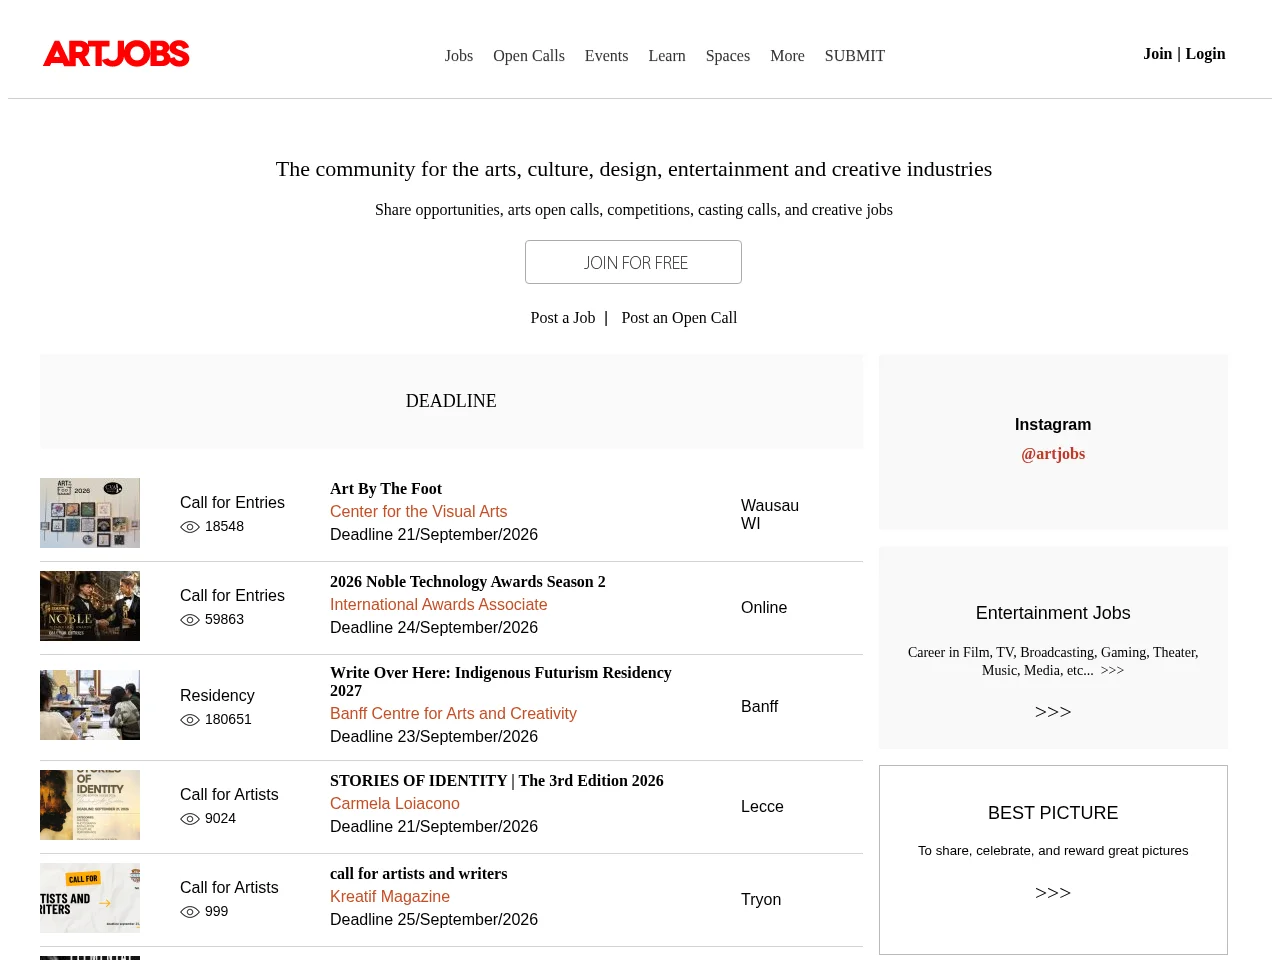Click the Call for Entries label above 18548
The height and width of the screenshot is (960, 1280).
[x=232, y=503]
